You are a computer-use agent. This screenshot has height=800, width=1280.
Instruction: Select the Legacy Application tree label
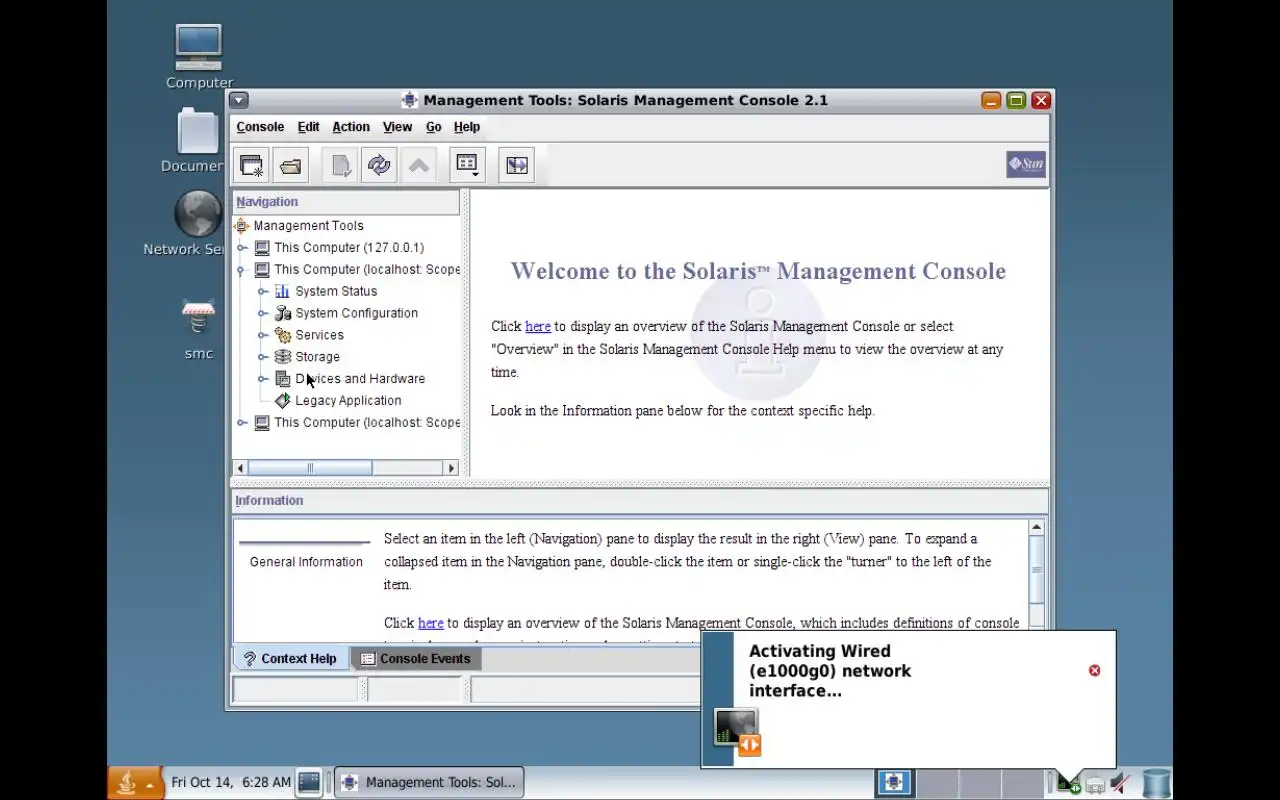pos(348,401)
